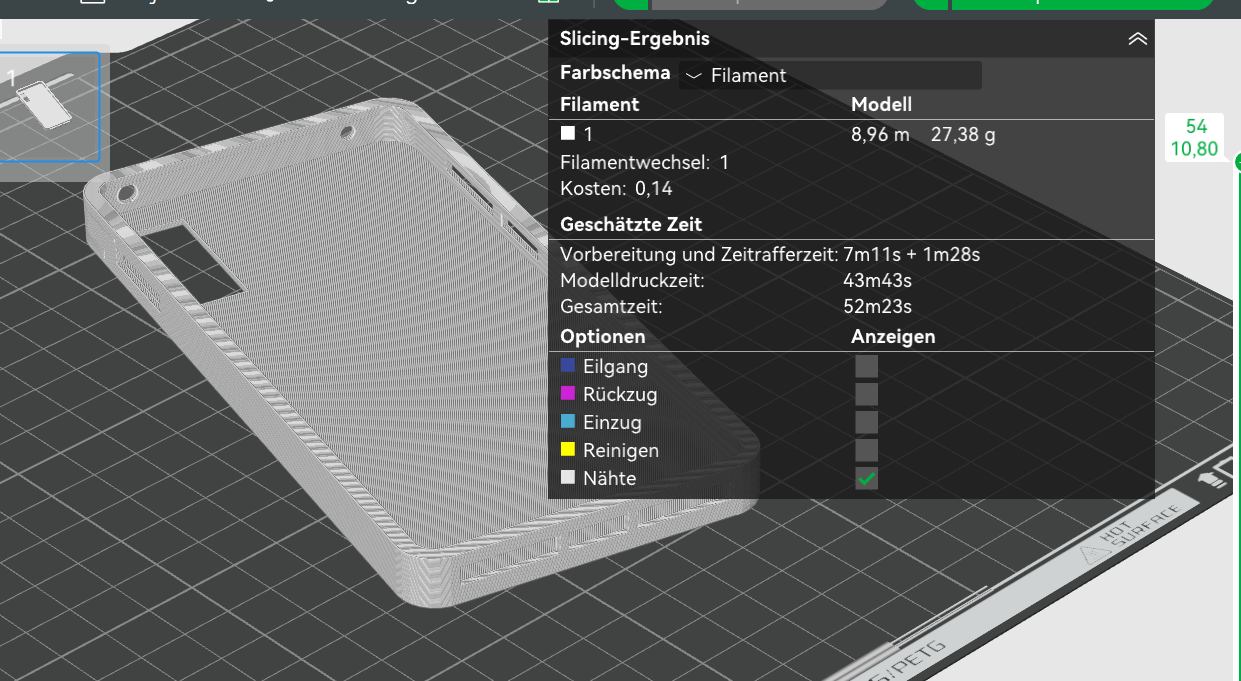Viewport: 1241px width, 681px height.
Task: Click the blue Eilgang legend icon
Action: coord(568,367)
